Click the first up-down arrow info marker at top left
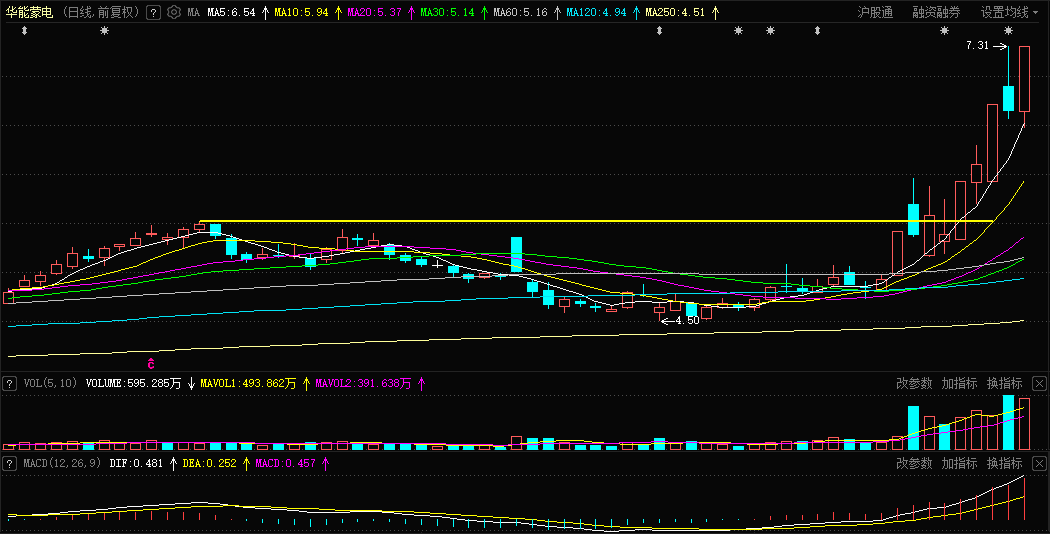This screenshot has height=534, width=1050. 25,31
